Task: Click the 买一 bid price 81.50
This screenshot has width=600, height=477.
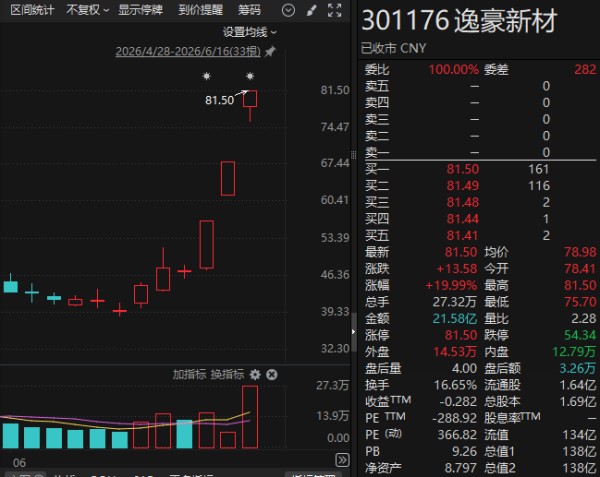Action: (x=463, y=169)
